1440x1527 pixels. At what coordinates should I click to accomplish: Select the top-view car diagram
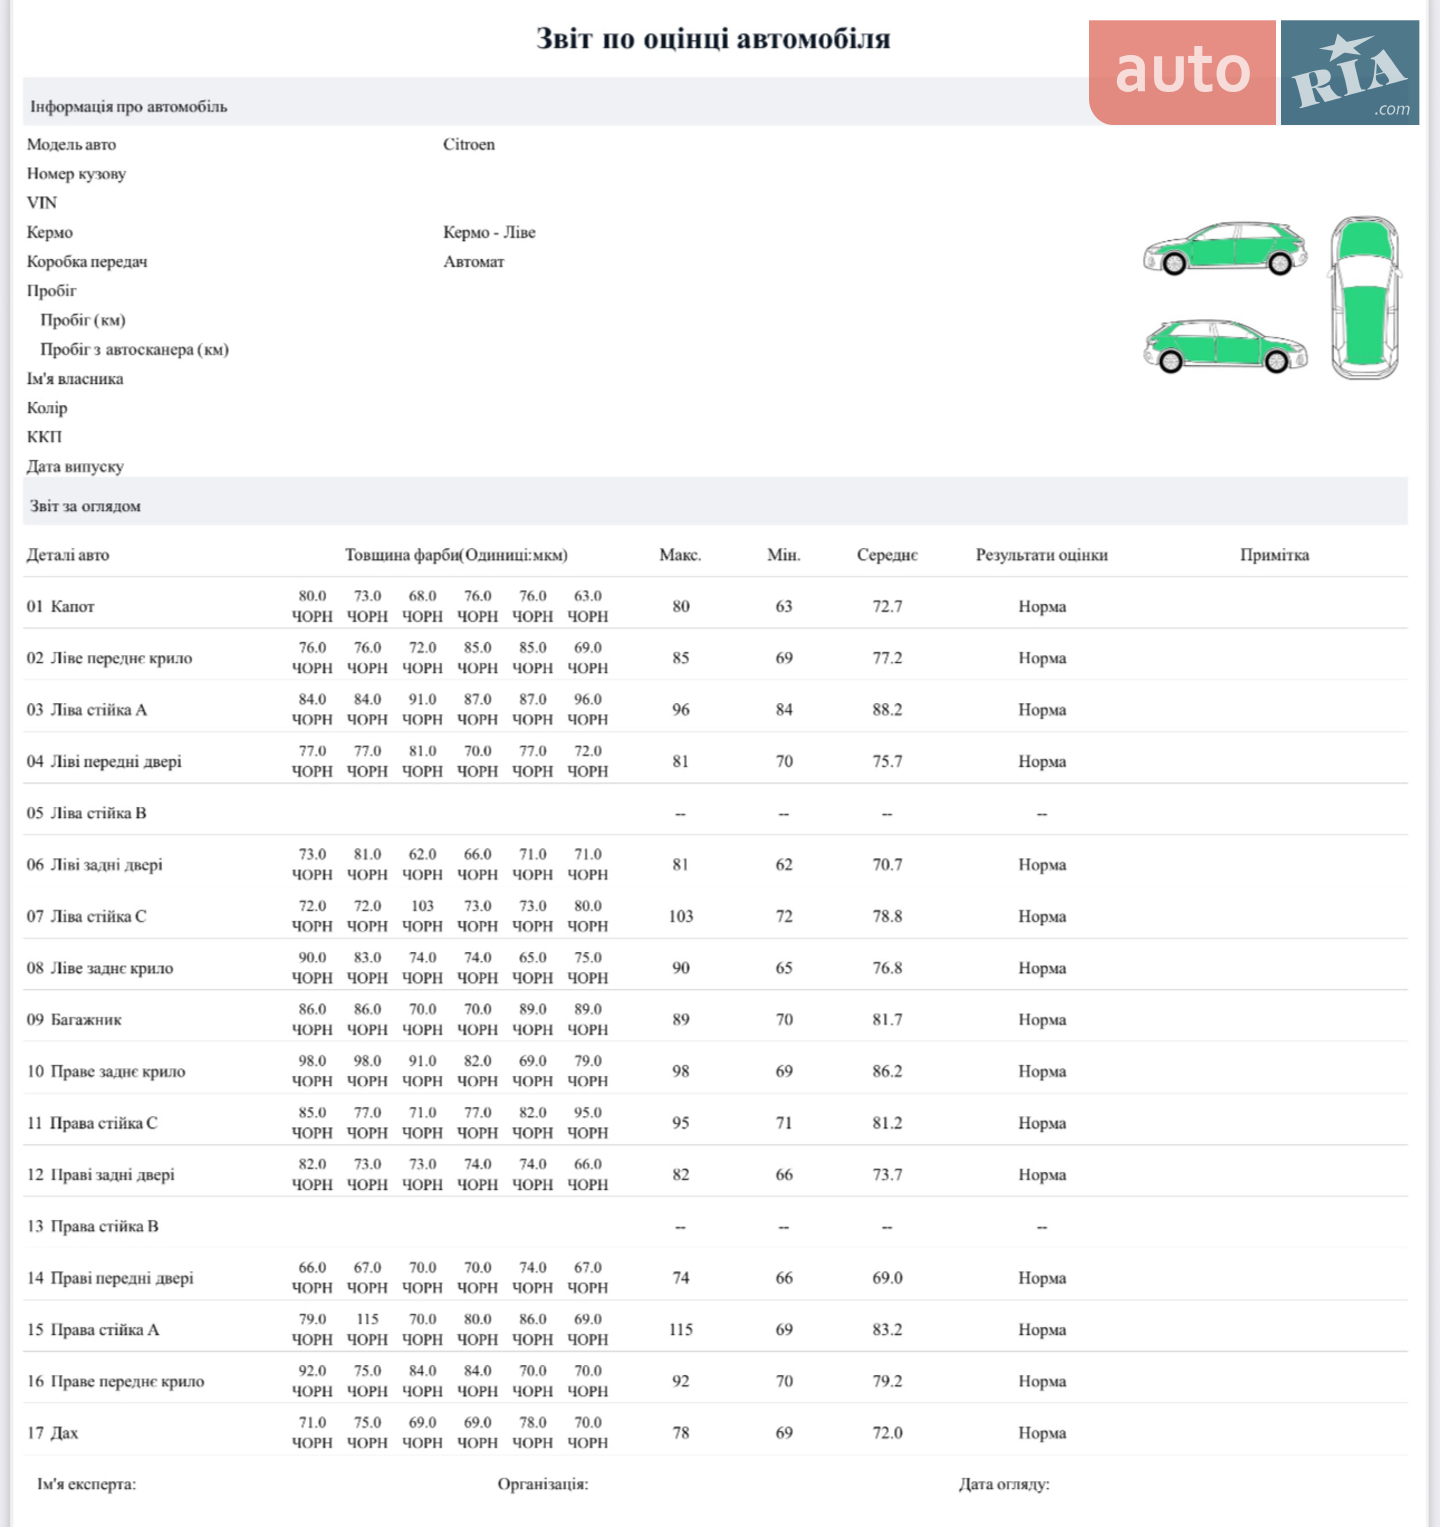1364,298
